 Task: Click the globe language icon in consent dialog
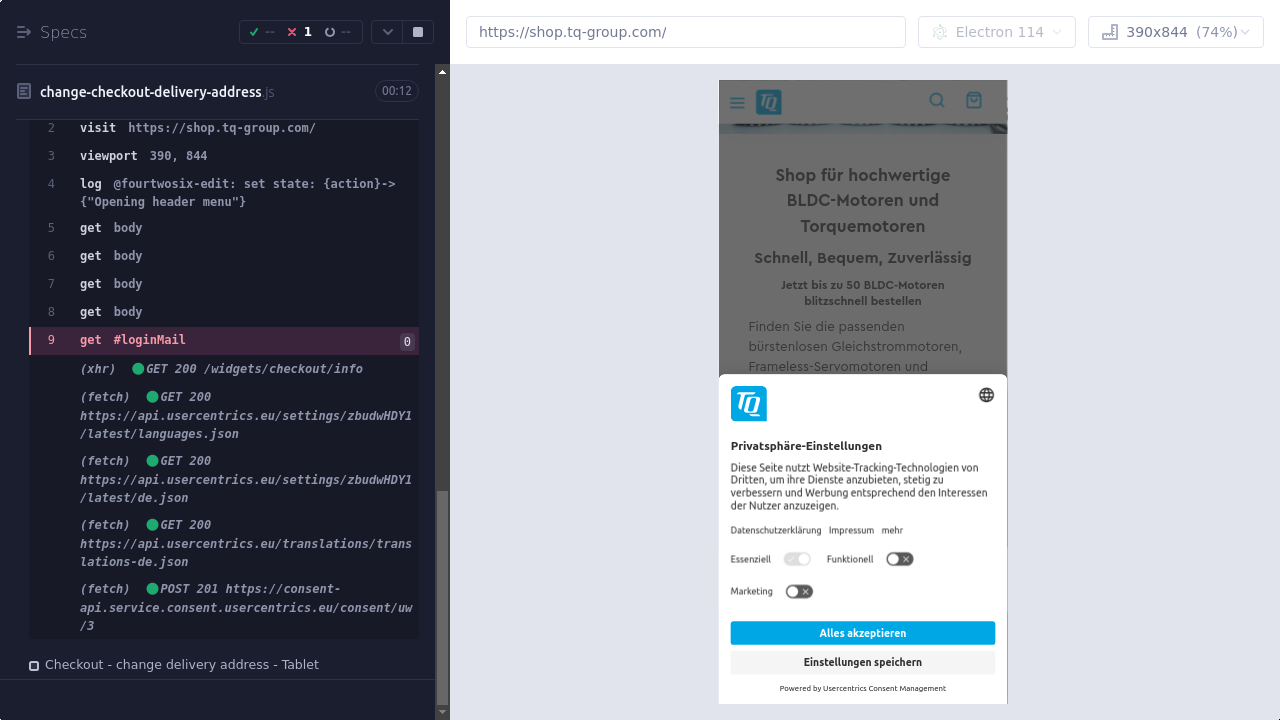click(x=986, y=395)
